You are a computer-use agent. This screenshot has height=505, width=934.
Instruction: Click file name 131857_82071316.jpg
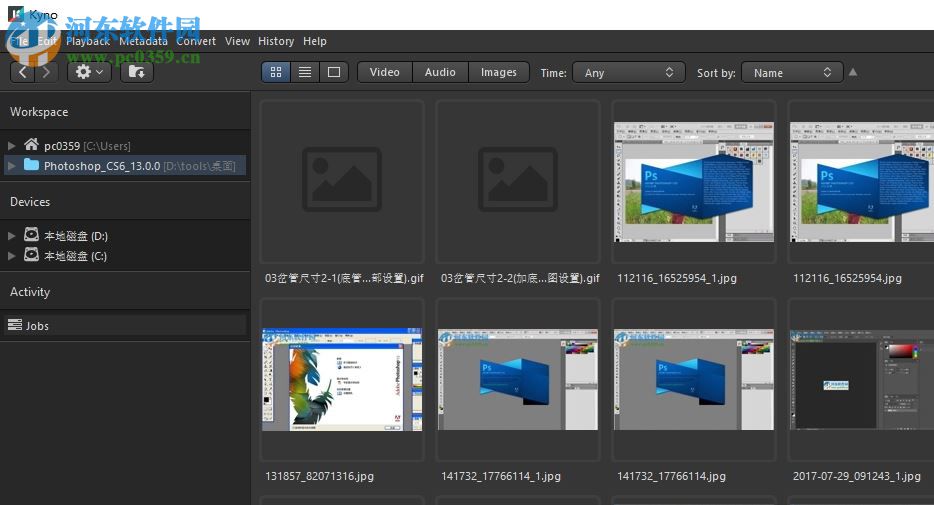click(319, 476)
